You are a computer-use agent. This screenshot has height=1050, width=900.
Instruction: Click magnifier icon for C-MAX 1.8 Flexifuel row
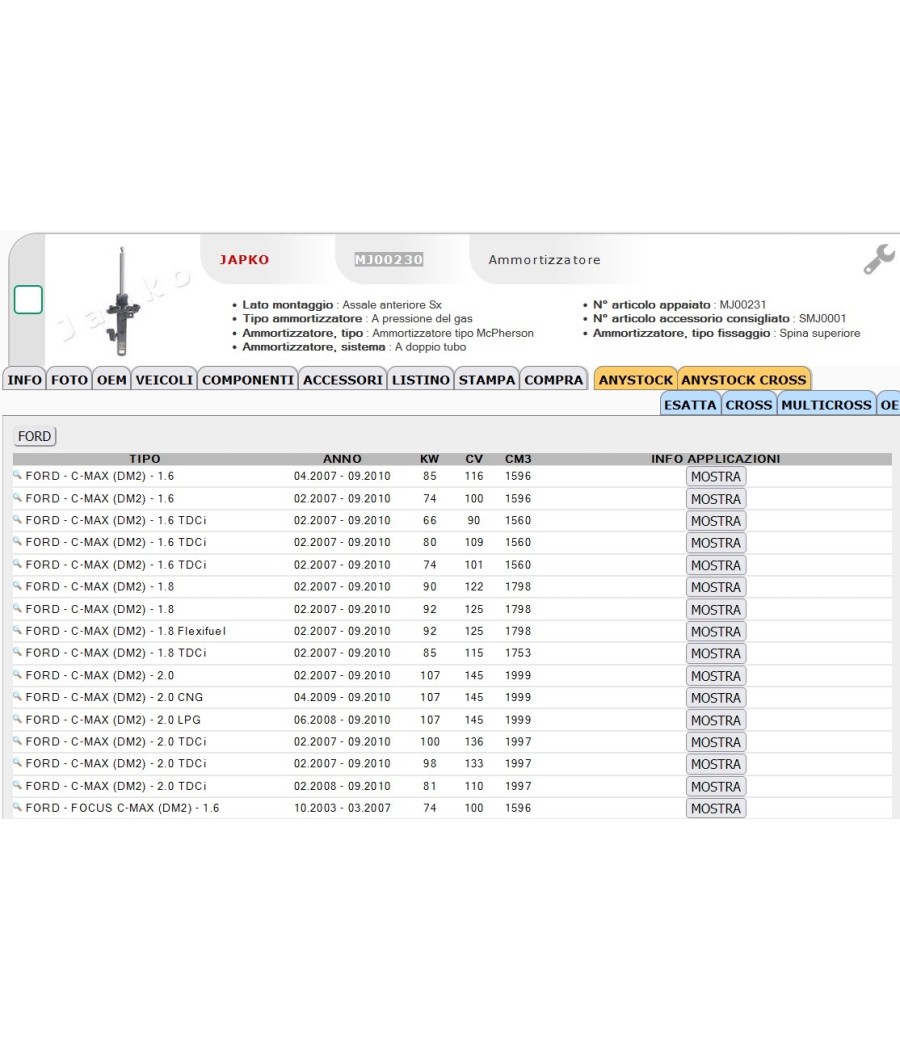[17, 630]
